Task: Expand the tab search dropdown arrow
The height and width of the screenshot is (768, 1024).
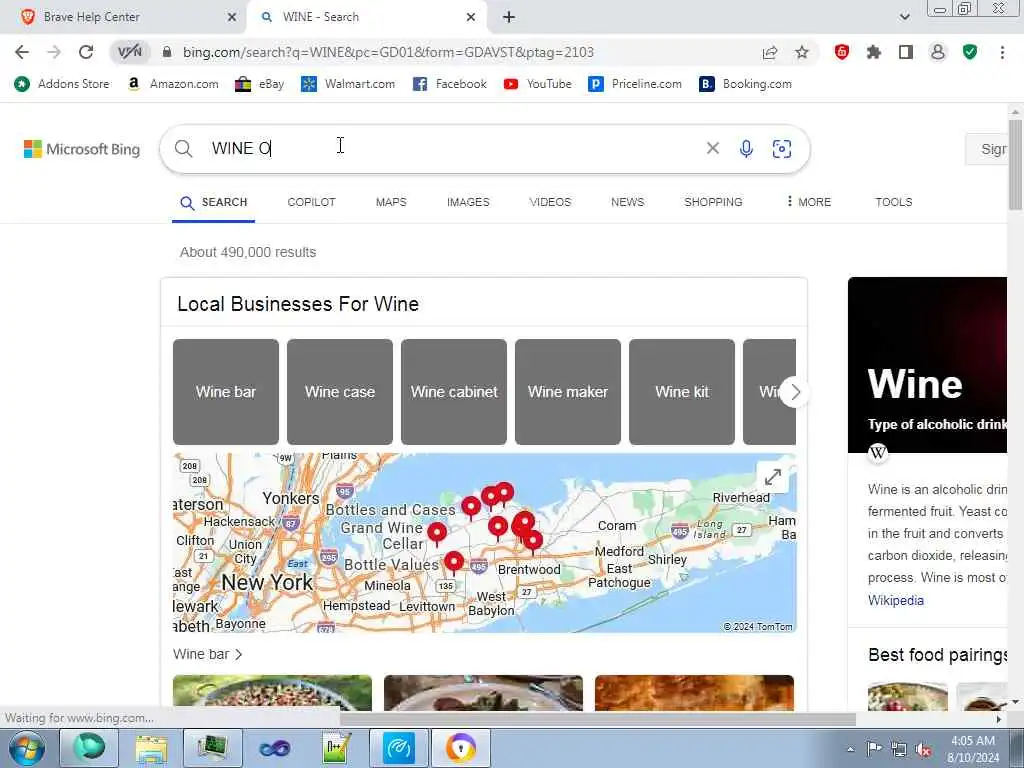Action: [904, 17]
